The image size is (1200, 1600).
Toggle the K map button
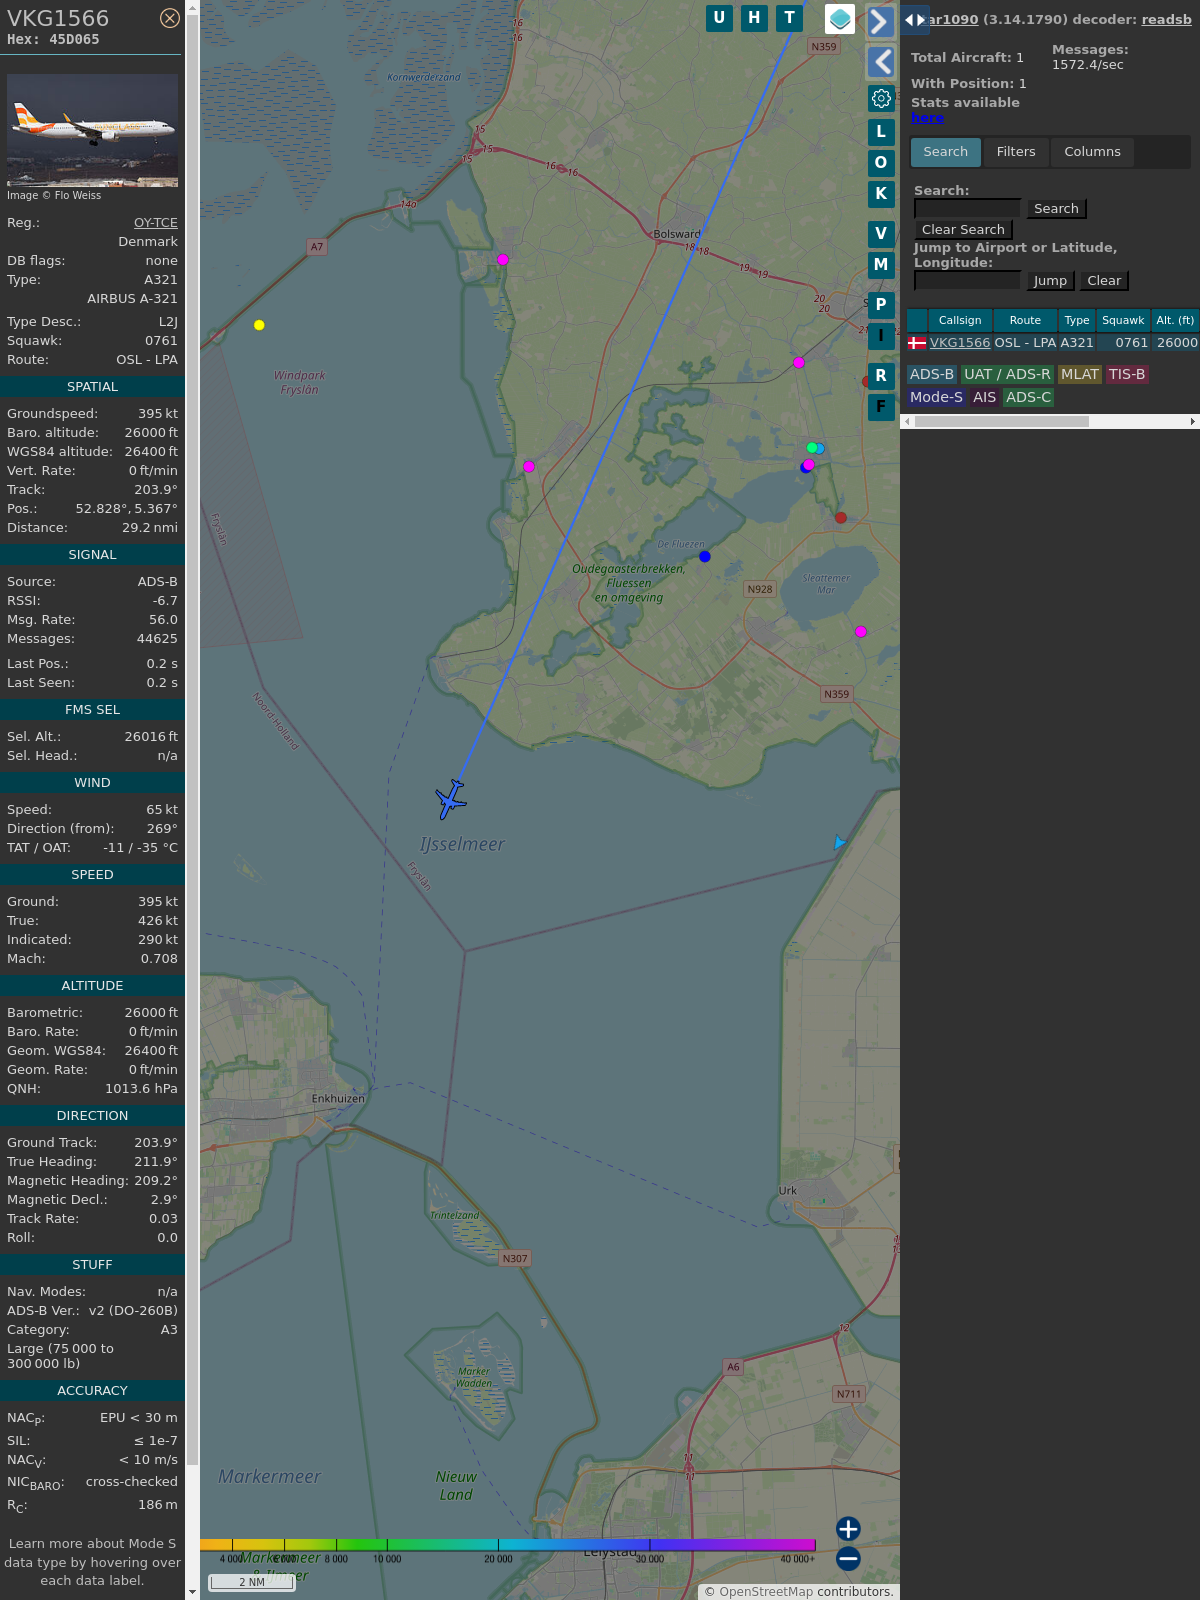[881, 194]
